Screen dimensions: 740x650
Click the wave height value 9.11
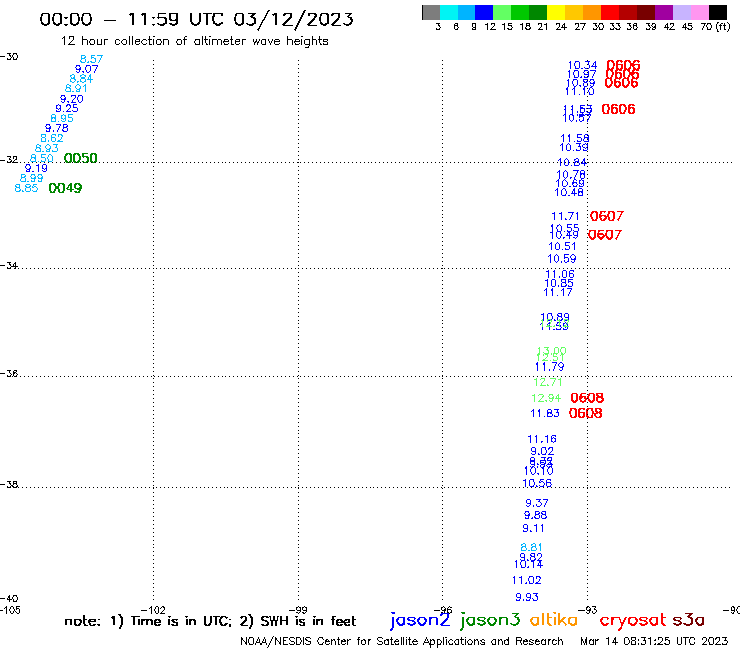tap(533, 529)
